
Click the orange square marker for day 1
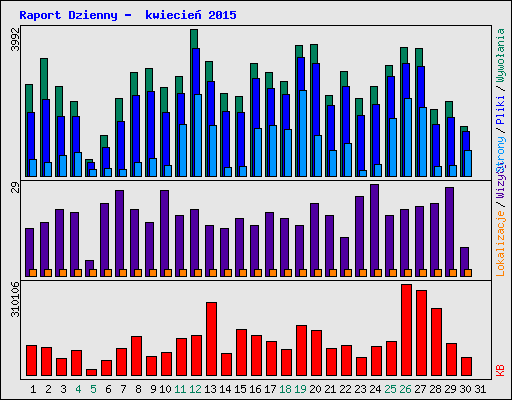(33, 273)
